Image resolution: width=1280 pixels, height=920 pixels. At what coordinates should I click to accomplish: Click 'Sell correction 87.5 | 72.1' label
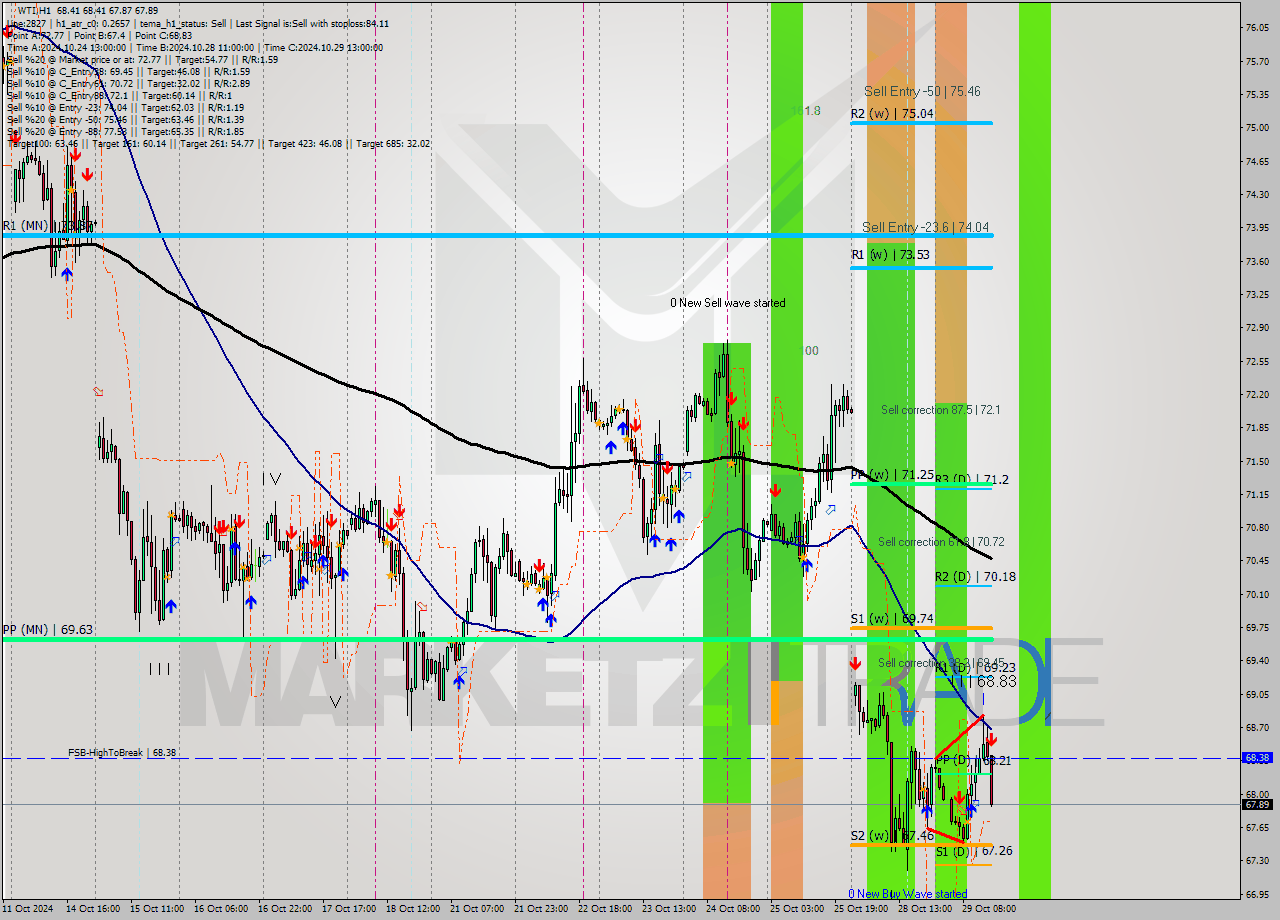[x=940, y=410]
